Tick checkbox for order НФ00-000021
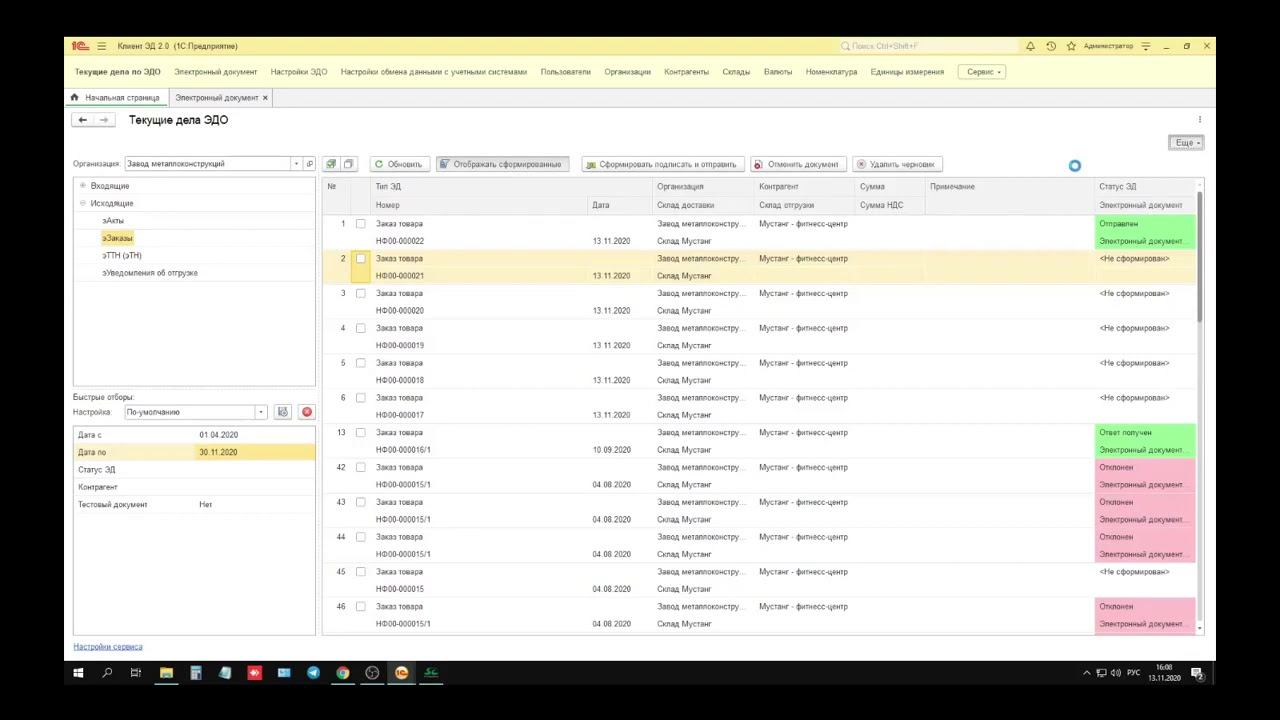Screen dimensions: 1280x720 tap(361, 259)
